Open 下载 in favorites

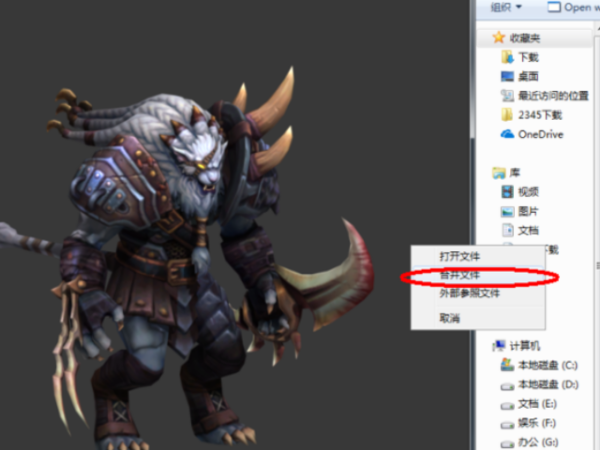(x=528, y=57)
